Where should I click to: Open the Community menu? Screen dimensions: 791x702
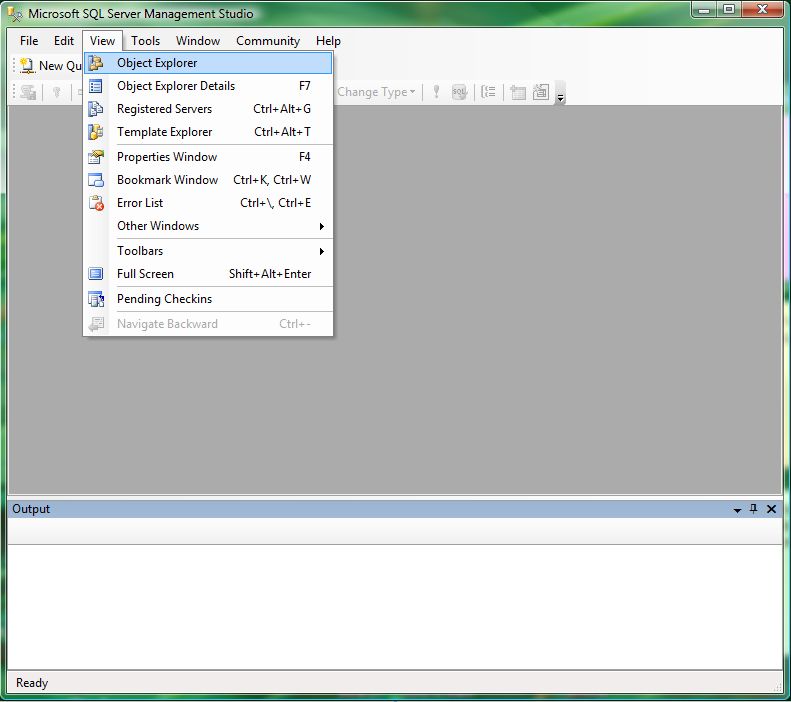coord(268,41)
